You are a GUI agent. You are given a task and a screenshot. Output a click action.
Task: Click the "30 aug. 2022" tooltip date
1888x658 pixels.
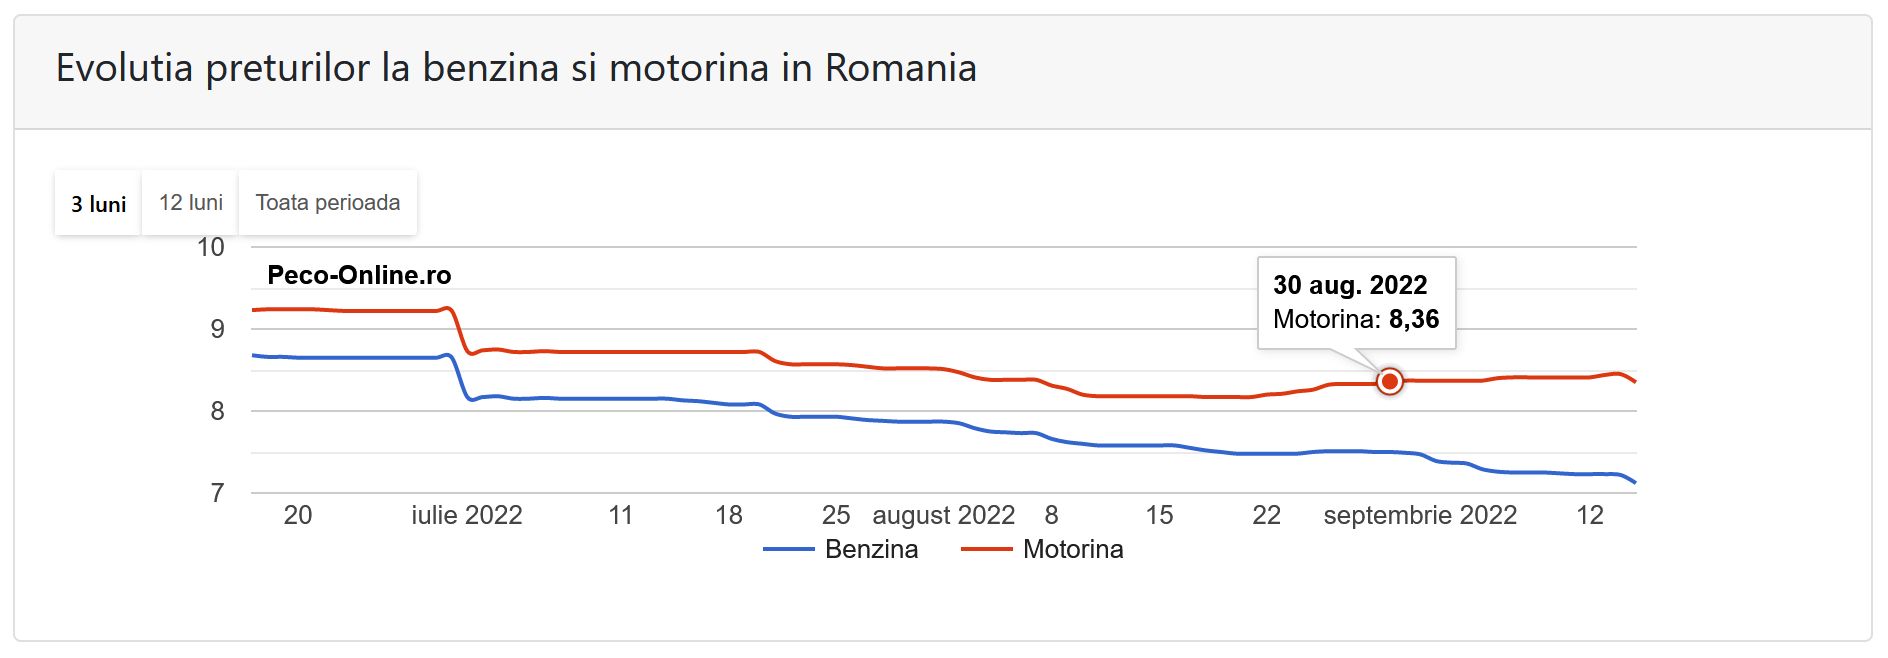[x=1350, y=285]
